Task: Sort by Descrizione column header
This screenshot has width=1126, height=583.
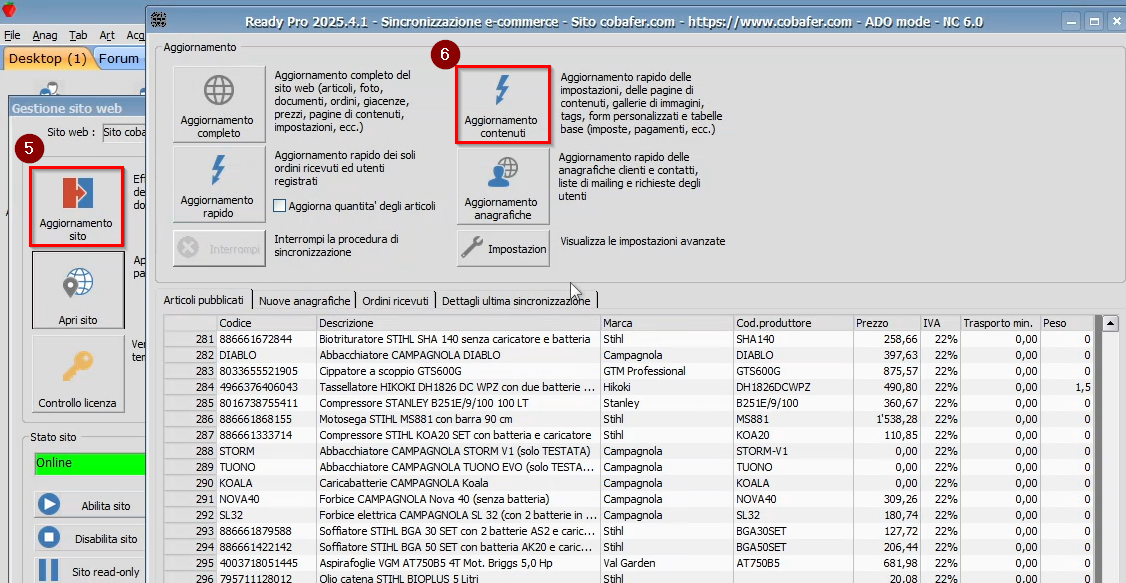Action: tap(458, 323)
